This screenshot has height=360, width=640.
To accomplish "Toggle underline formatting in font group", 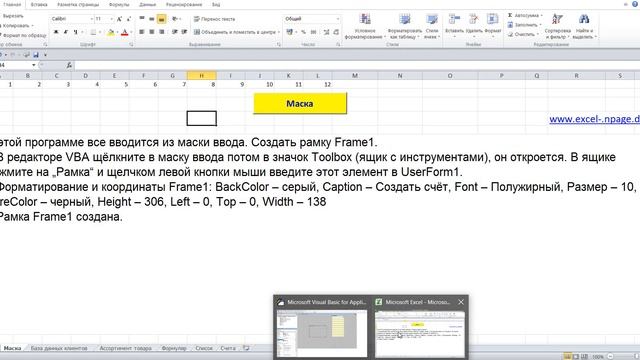I will 76,32.
